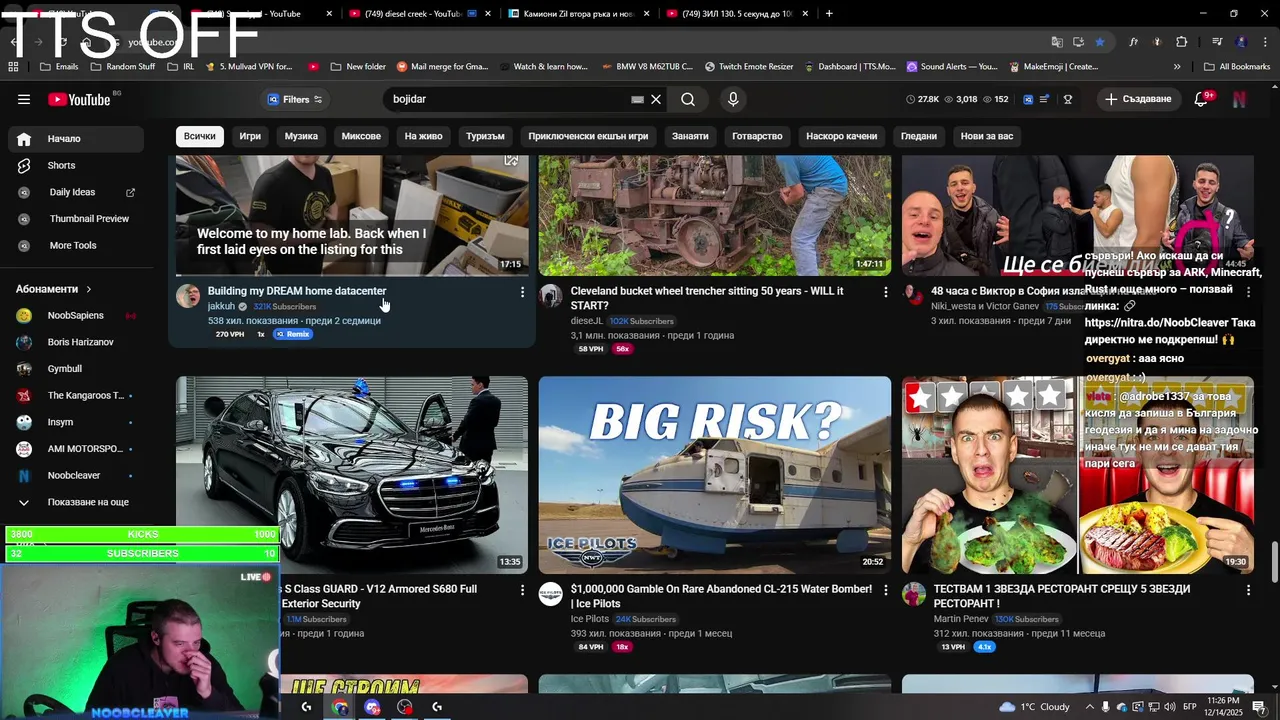Click the search magnifier button
The width and height of the screenshot is (1280, 720).
(x=688, y=99)
